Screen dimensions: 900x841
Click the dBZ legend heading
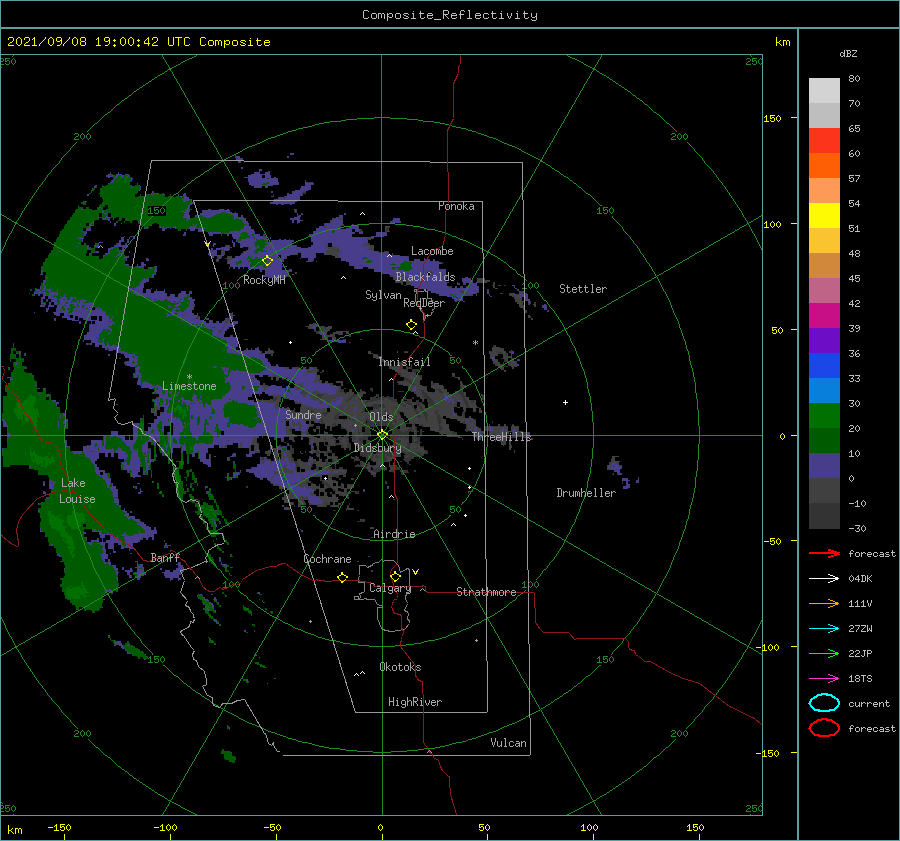tap(848, 53)
